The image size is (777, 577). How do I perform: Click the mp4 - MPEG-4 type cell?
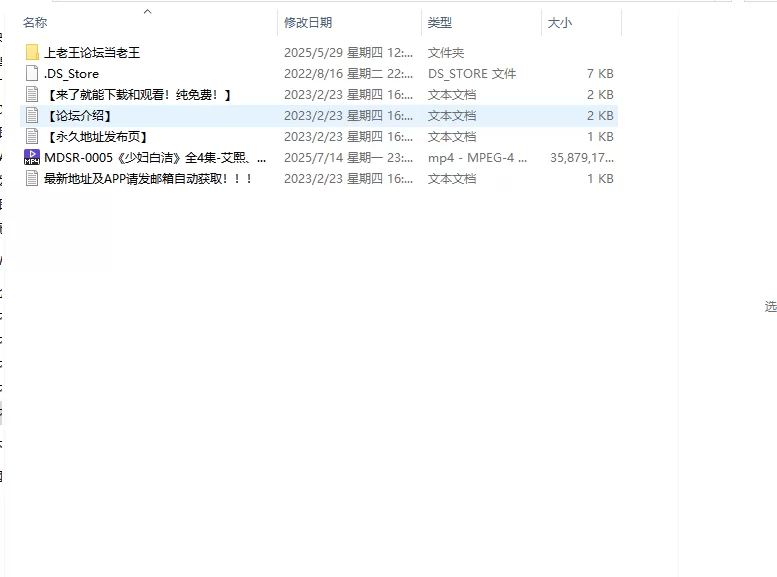477,158
